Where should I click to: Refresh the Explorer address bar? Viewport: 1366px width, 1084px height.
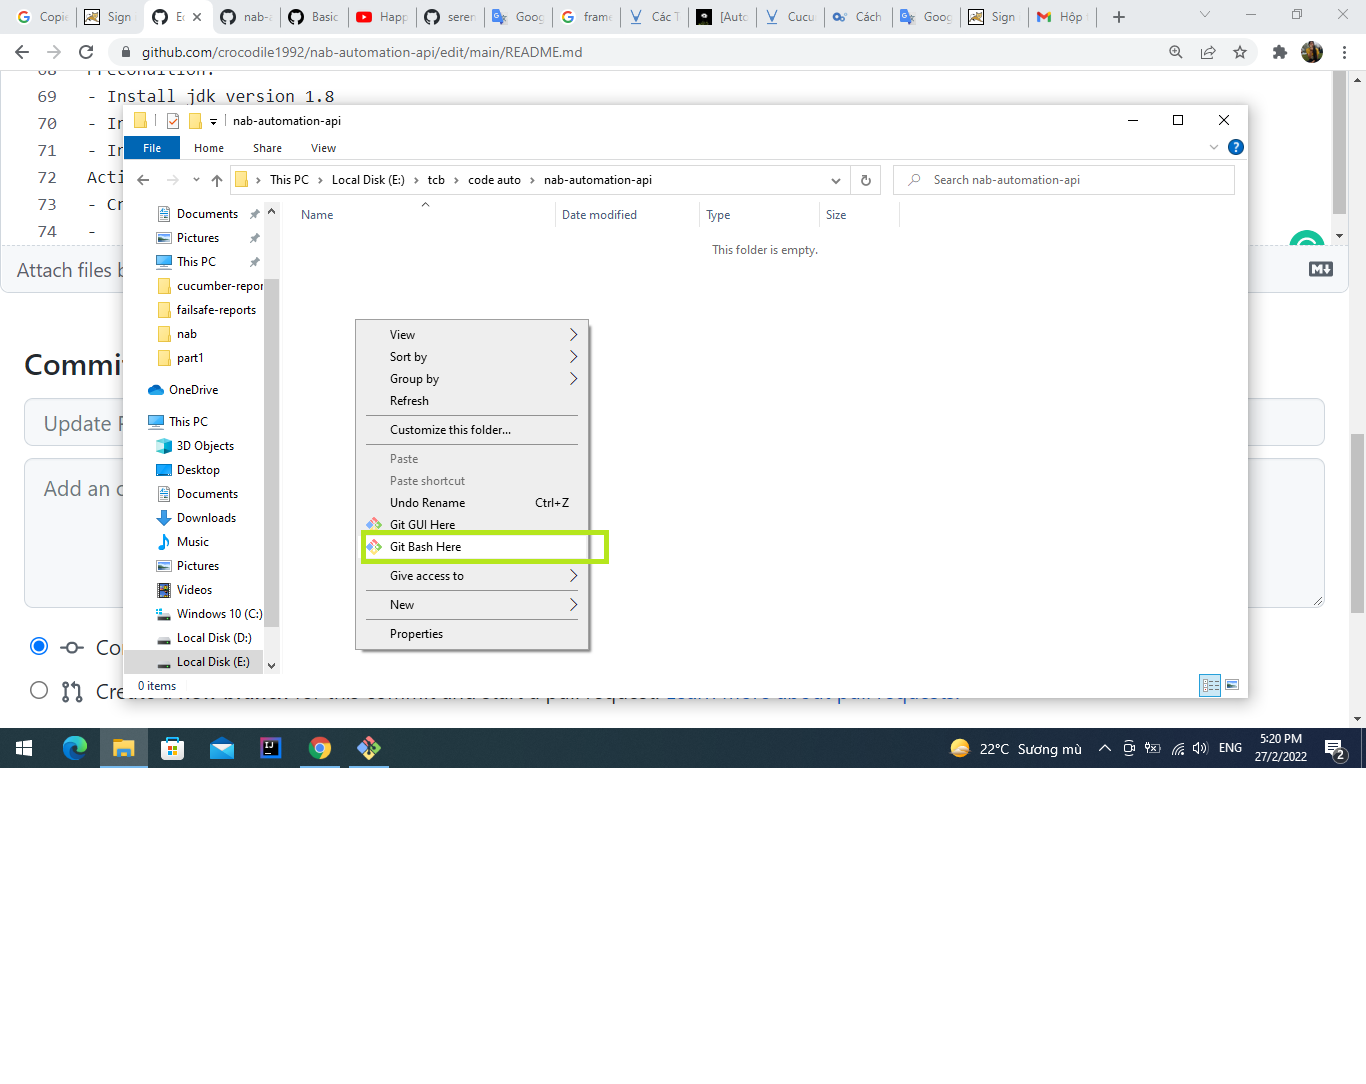tap(866, 180)
